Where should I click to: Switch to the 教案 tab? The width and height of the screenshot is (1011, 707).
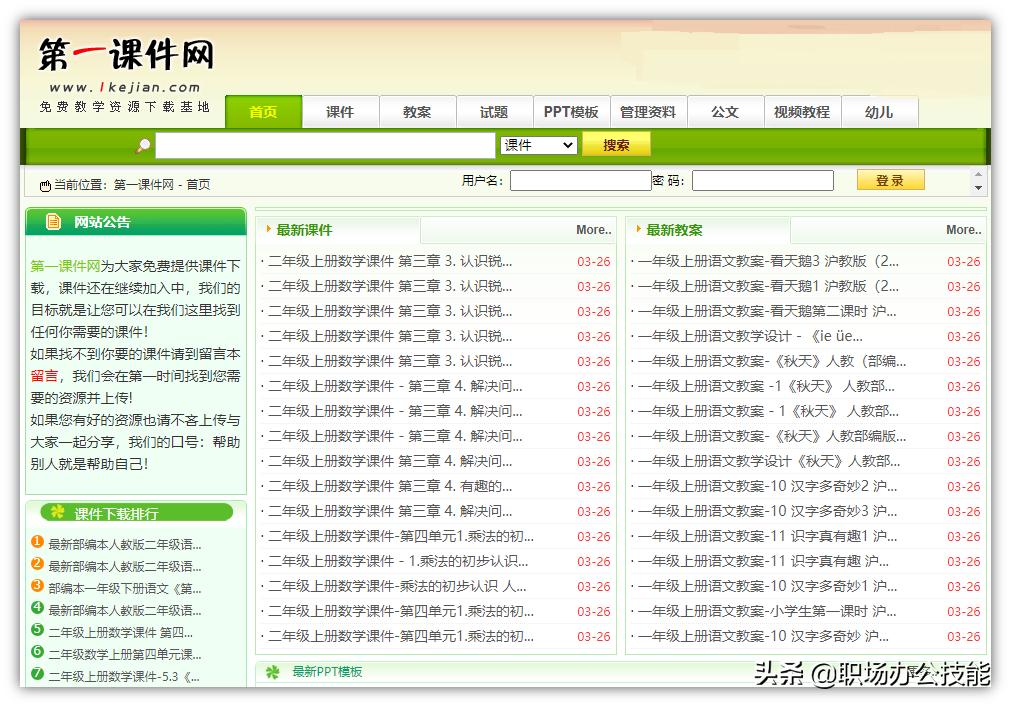tap(417, 112)
